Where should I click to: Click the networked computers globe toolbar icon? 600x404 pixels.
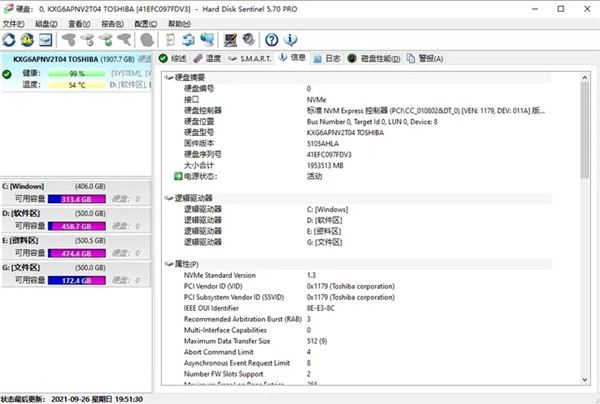tap(207, 40)
